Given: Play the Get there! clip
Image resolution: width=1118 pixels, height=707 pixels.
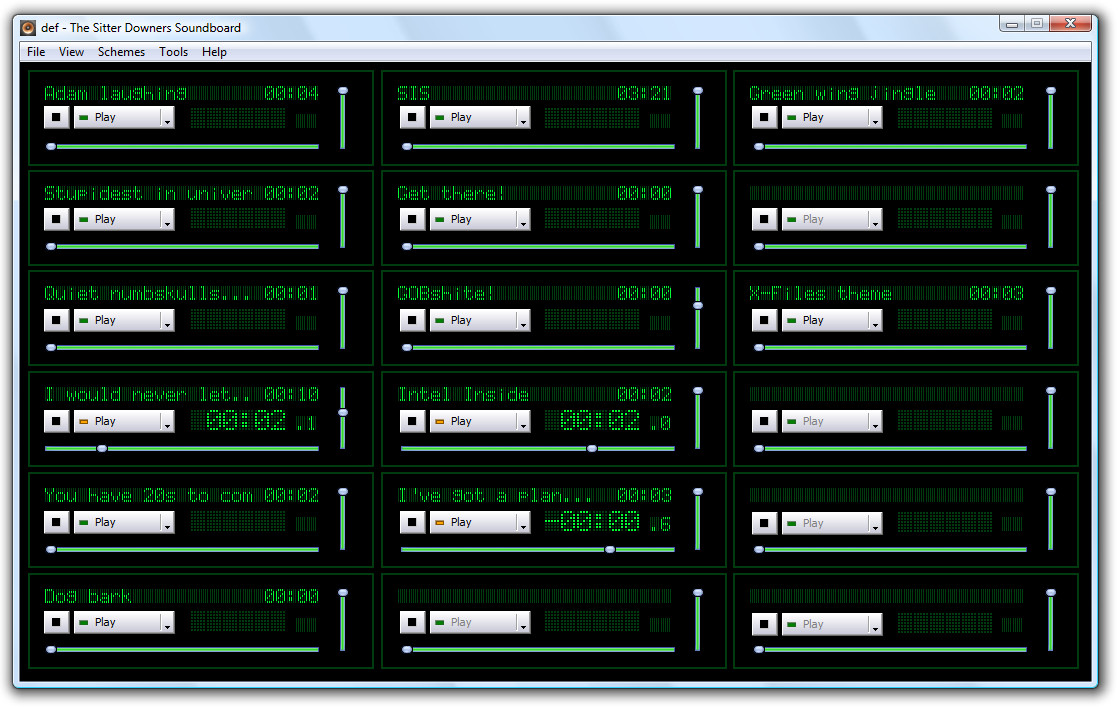Looking at the screenshot, I should click(x=473, y=219).
